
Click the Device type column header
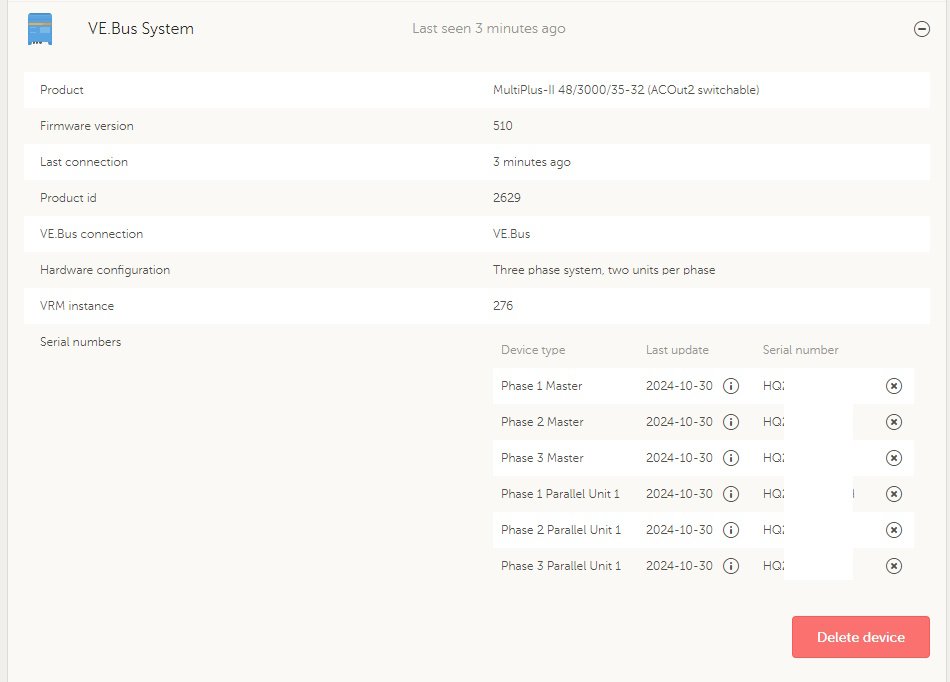[533, 350]
